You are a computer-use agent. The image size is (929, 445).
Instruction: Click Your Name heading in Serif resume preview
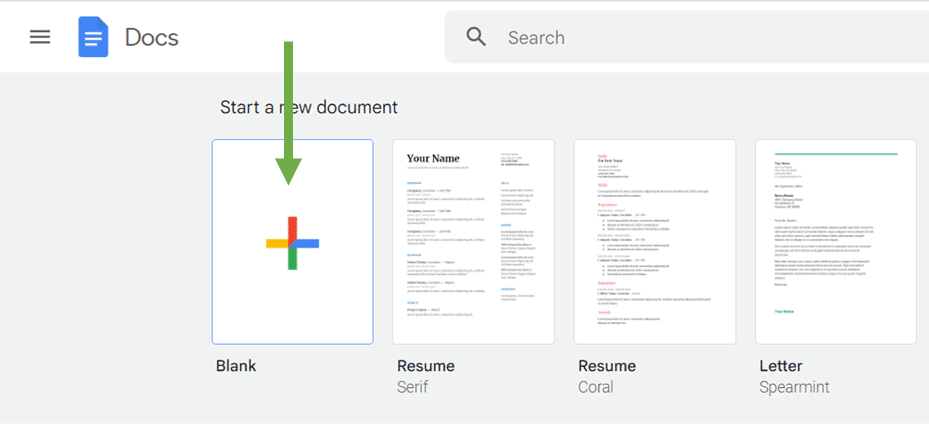tap(432, 158)
